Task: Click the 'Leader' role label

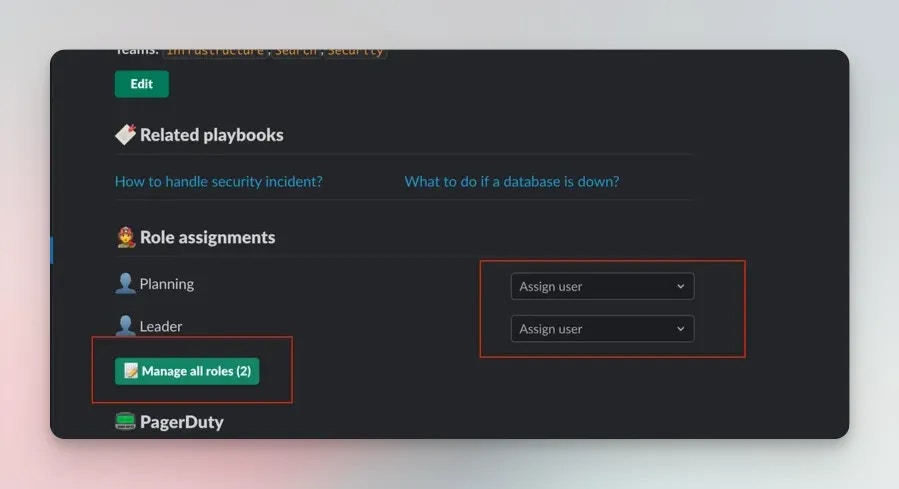Action: click(161, 326)
